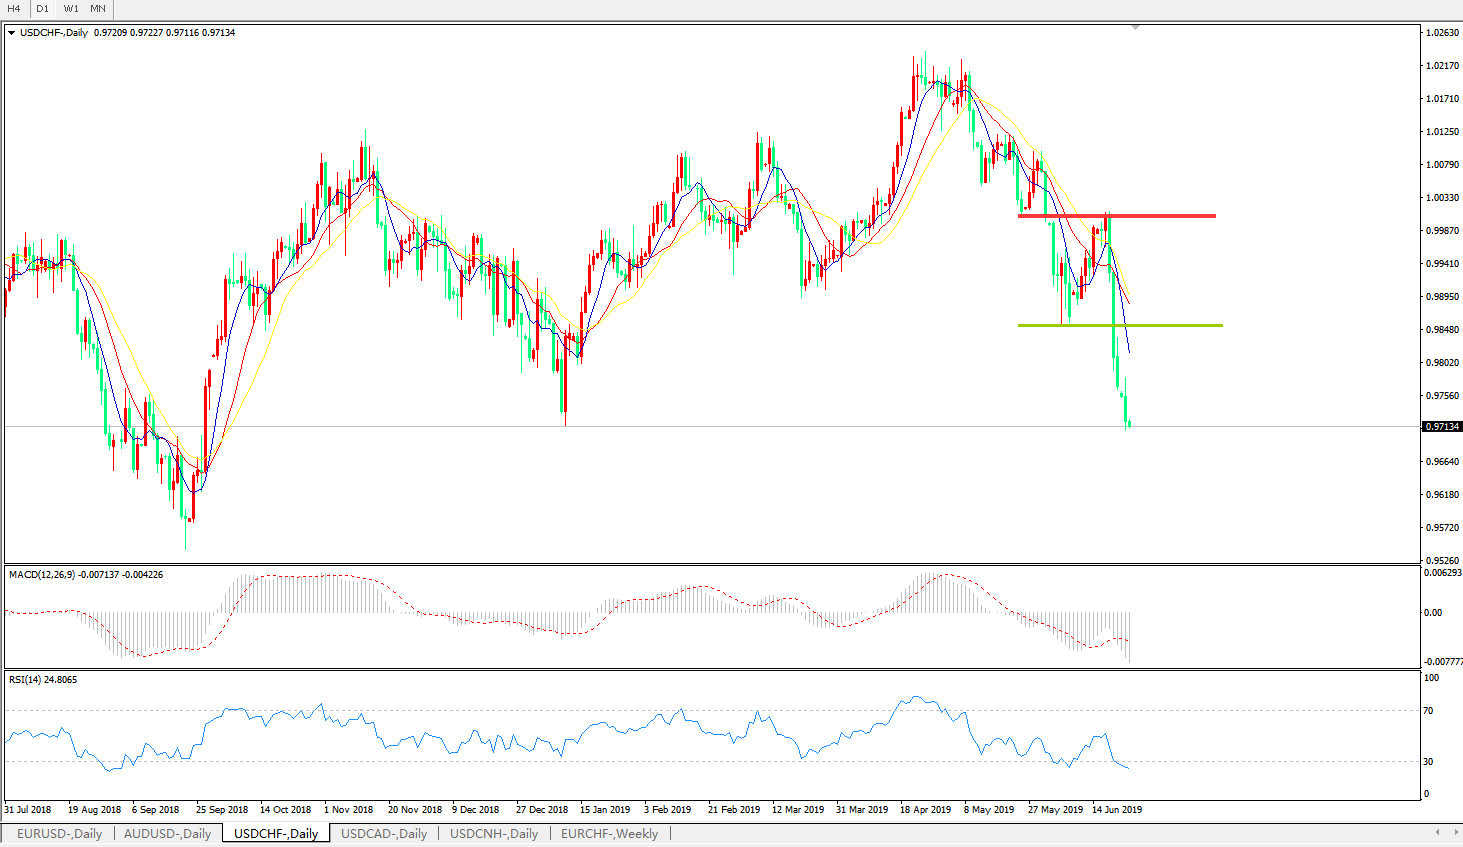1463x847 pixels.
Task: Expand the USDCHF-,Daily chart title dropdown arrow
Action: click(x=12, y=33)
